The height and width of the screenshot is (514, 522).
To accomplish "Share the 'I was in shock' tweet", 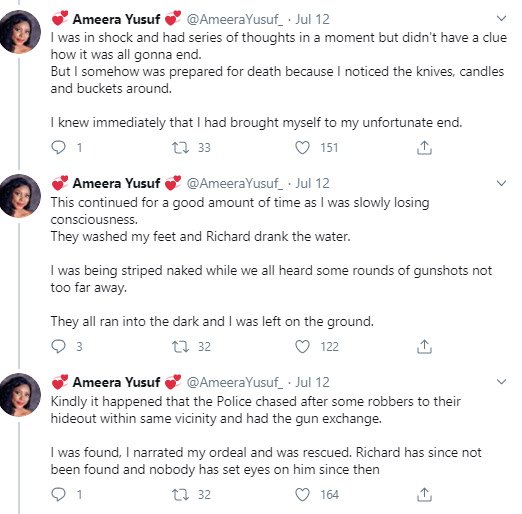I will 424,148.
